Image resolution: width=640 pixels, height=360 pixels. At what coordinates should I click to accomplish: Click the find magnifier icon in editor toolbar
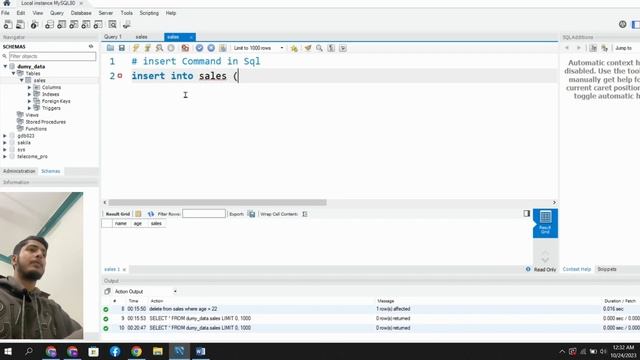pos(319,48)
